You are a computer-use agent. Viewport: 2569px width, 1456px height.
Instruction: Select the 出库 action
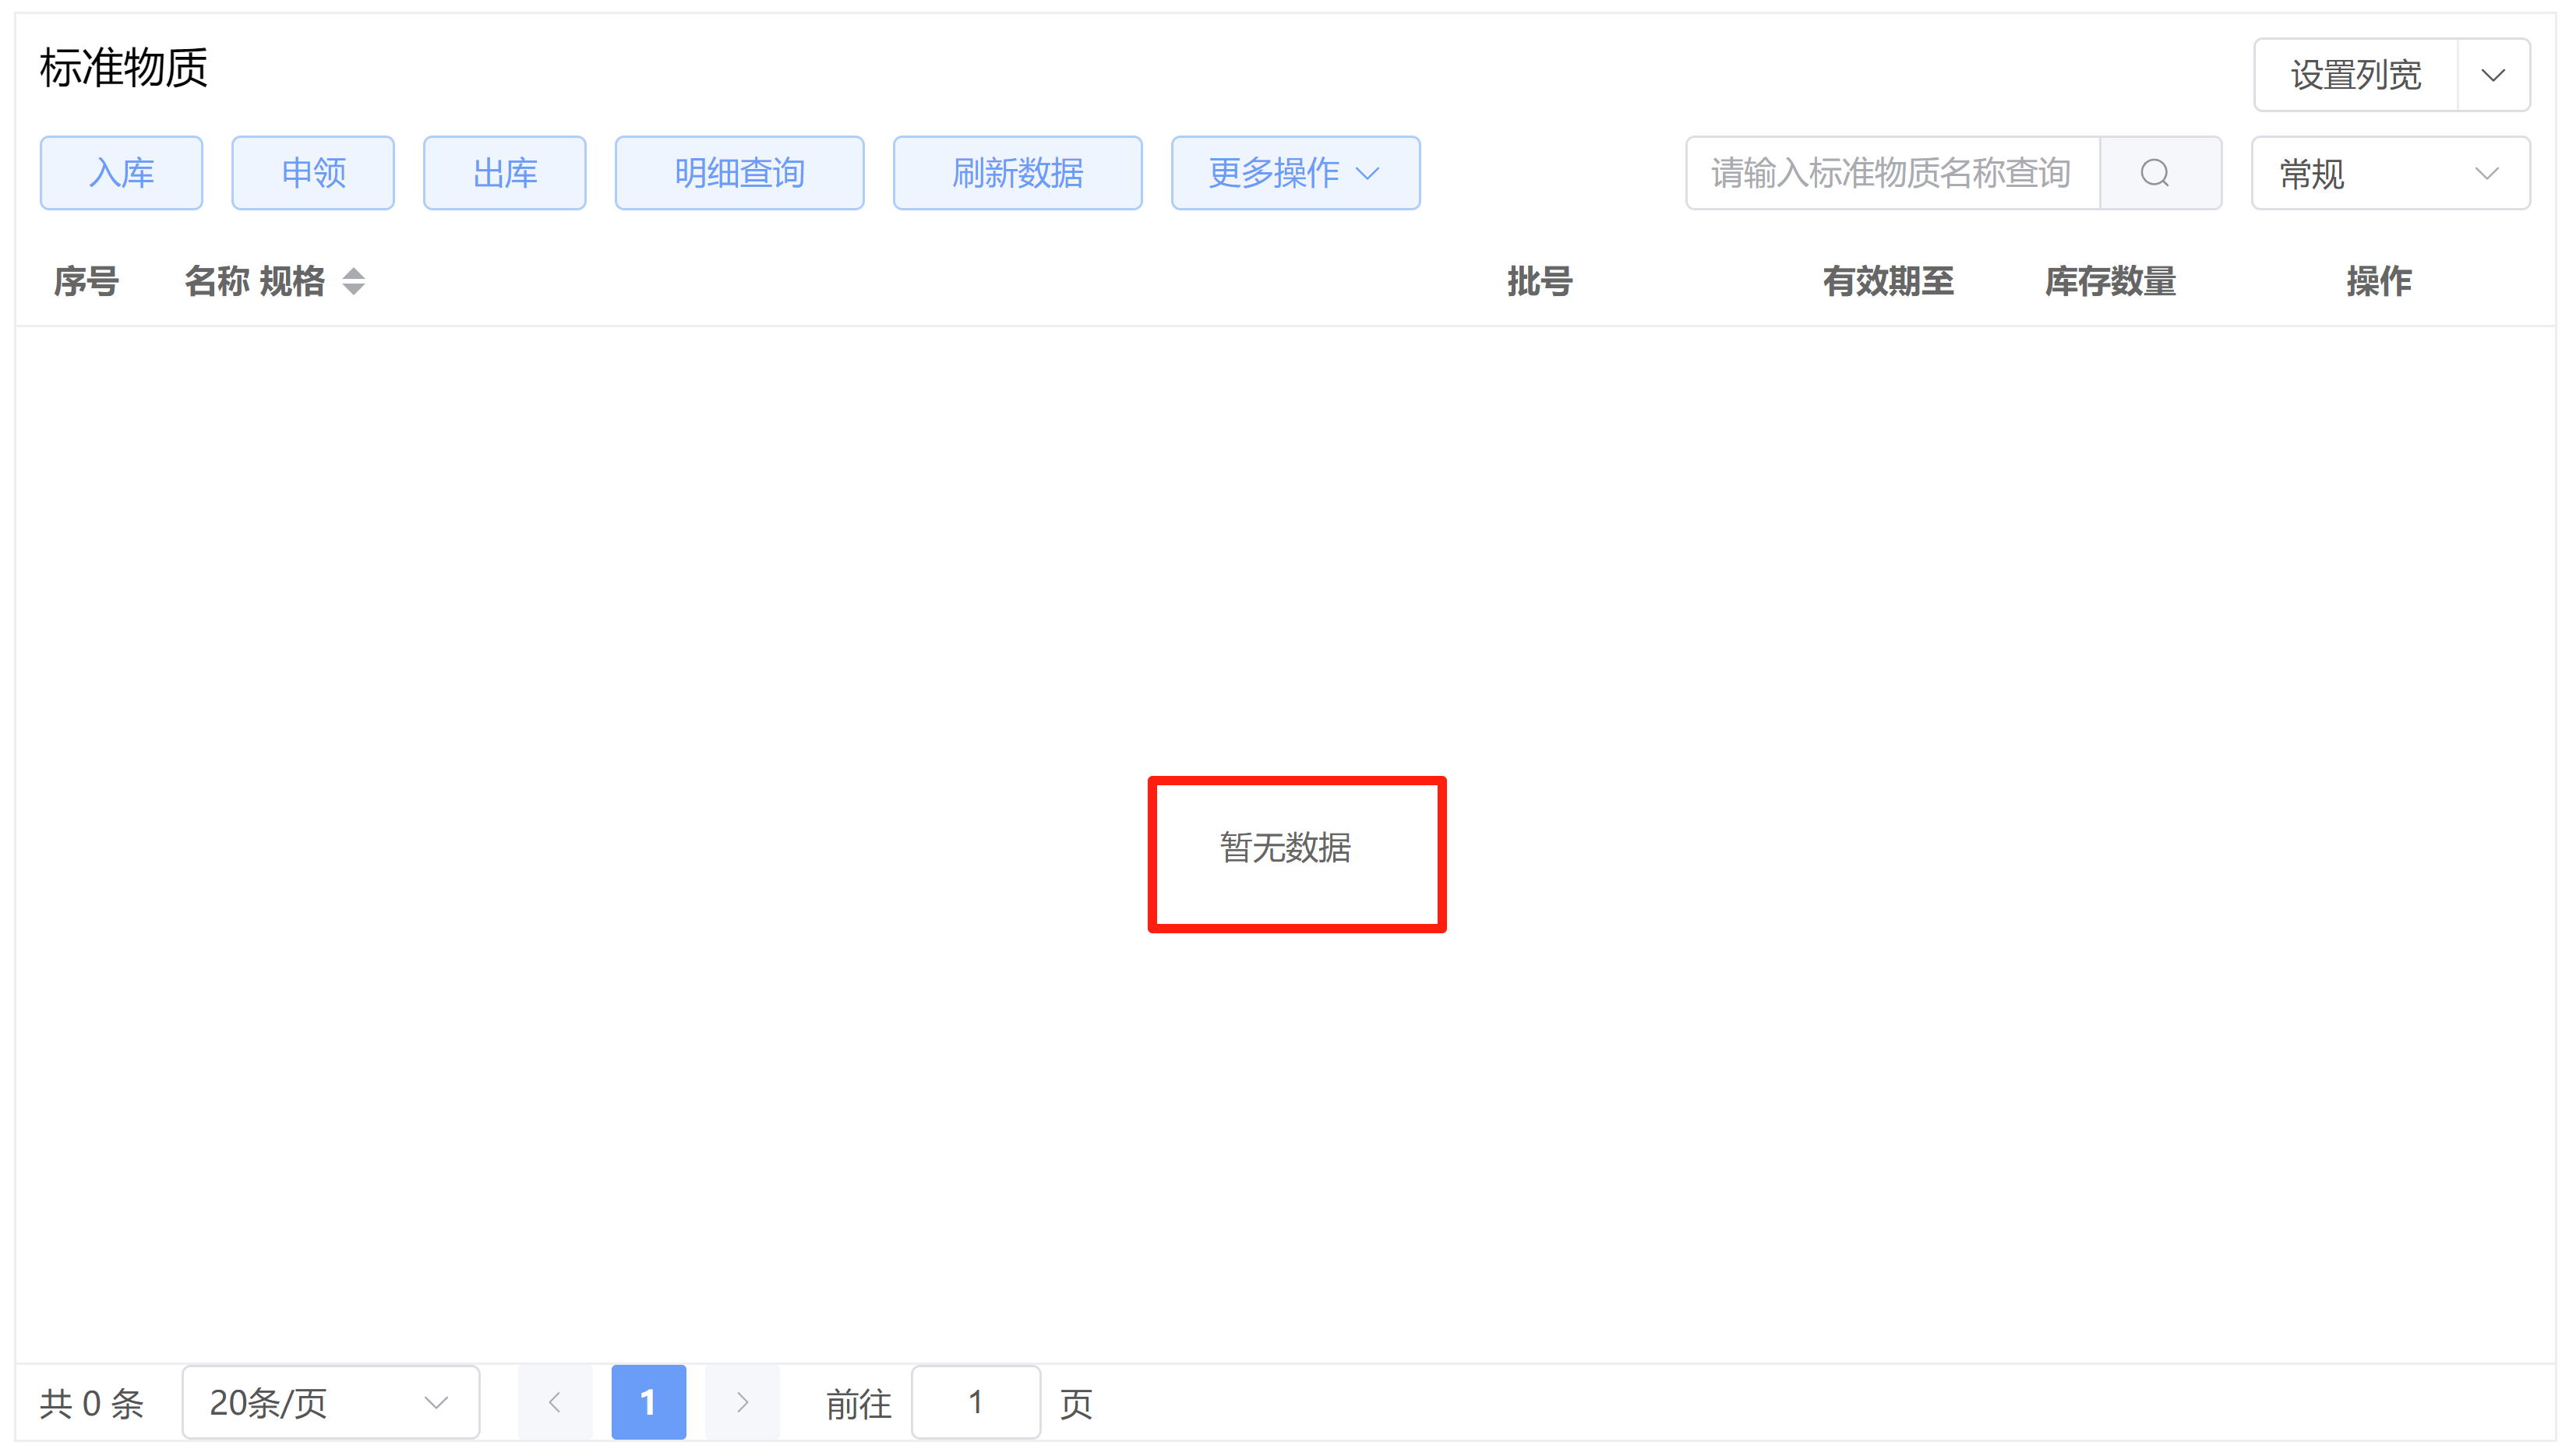pos(504,172)
